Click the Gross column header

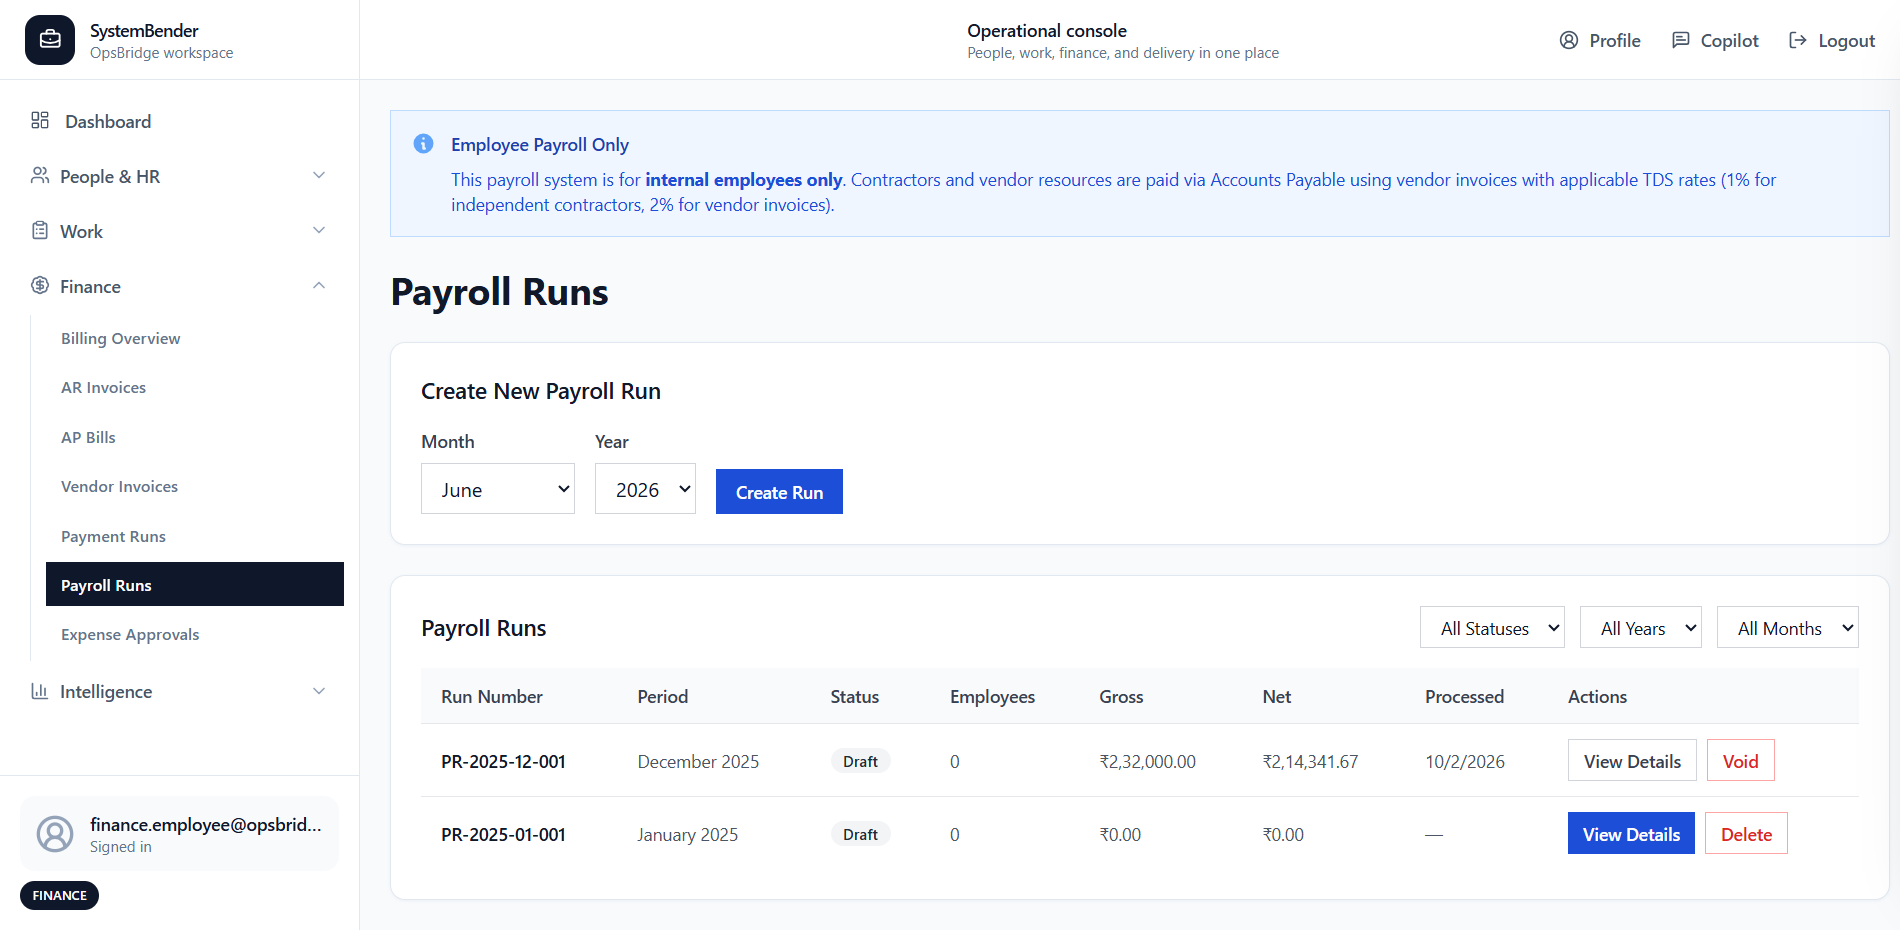click(1121, 696)
